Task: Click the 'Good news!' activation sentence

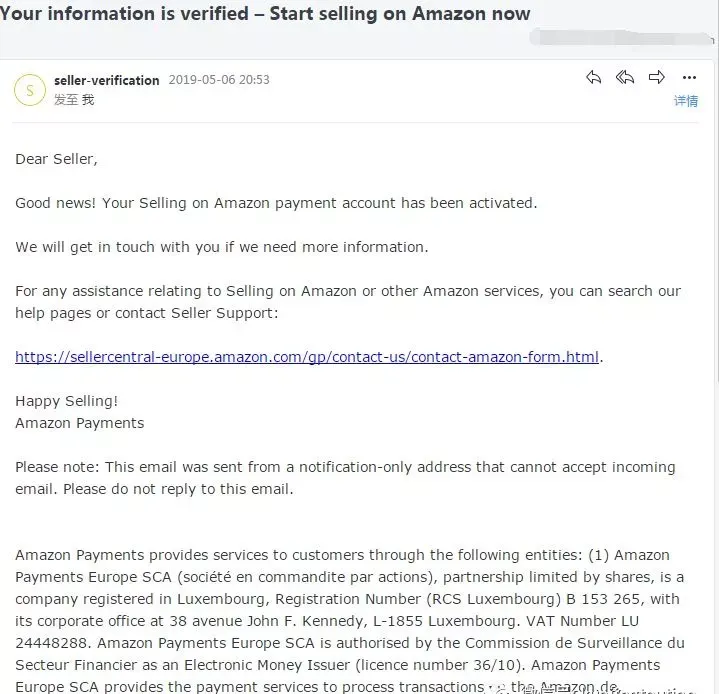Action: [276, 203]
